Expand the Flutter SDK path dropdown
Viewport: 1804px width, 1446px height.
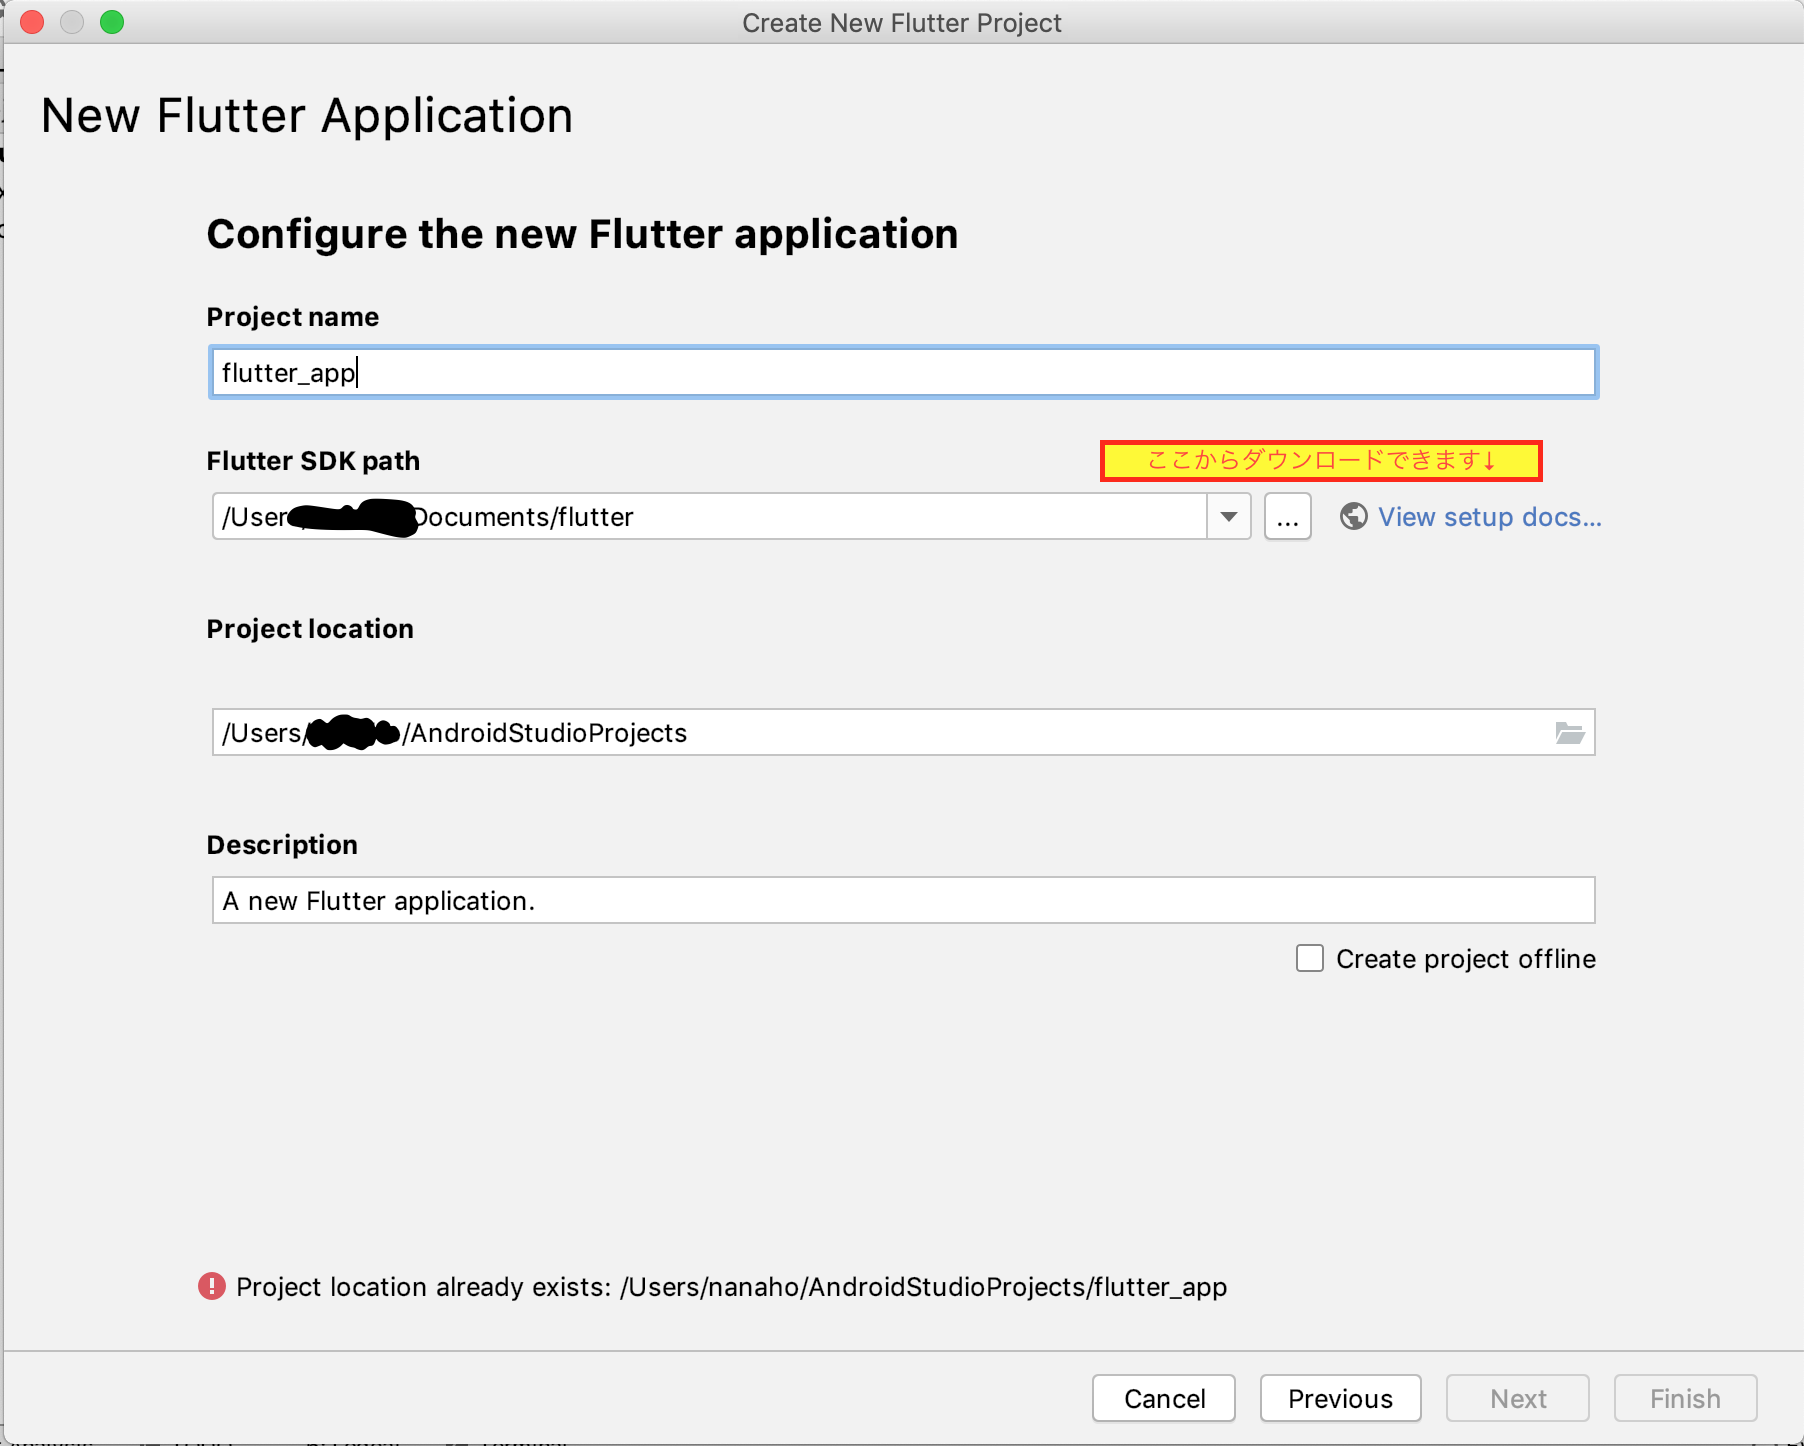point(1229,517)
